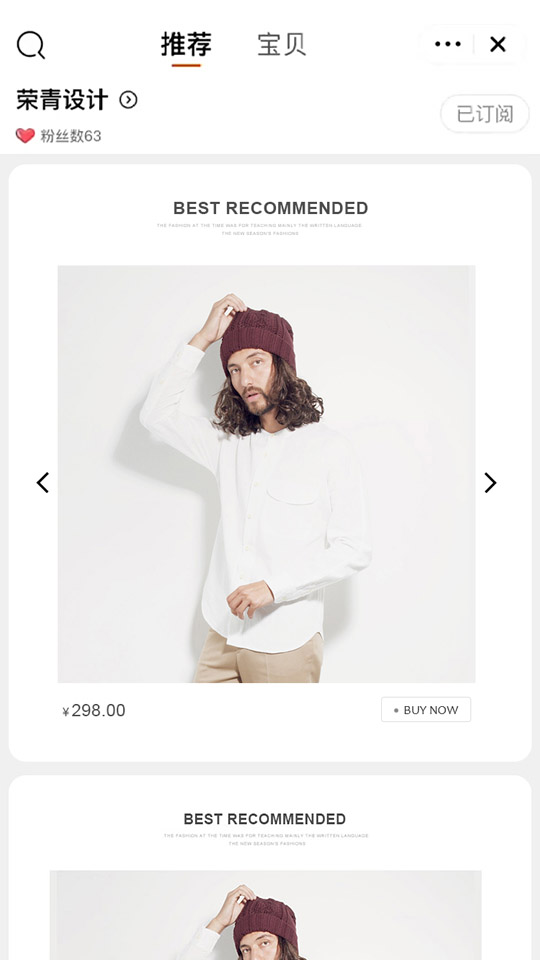The width and height of the screenshot is (540, 960).
Task: Click the 粉丝数63 follower count
Action: coord(70,136)
